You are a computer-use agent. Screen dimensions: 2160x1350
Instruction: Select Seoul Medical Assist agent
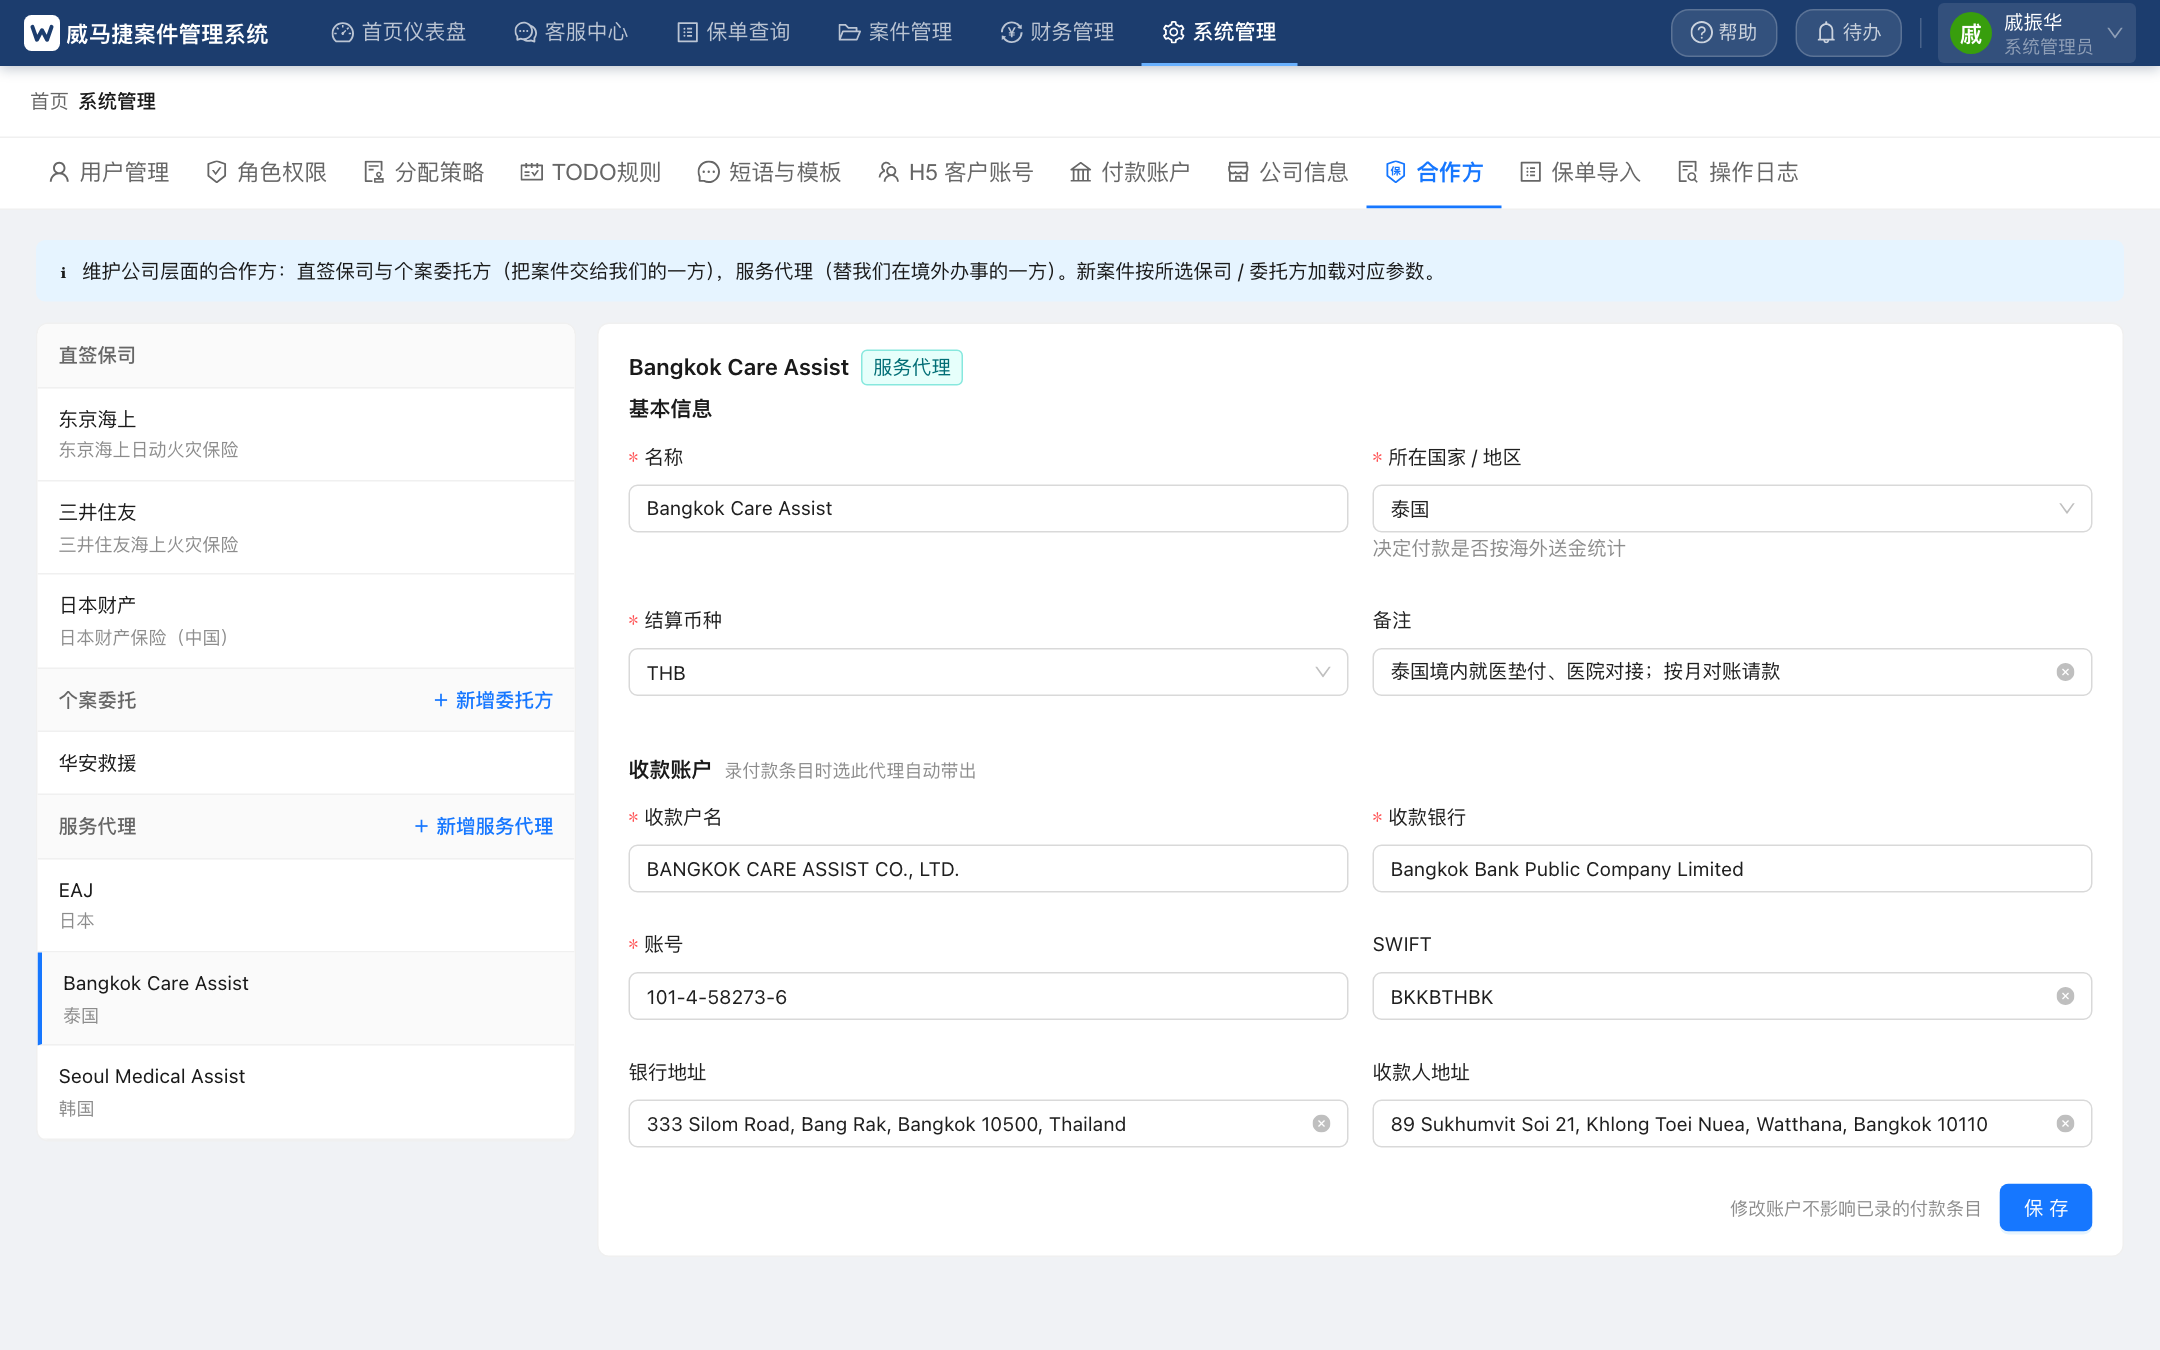coord(306,1092)
